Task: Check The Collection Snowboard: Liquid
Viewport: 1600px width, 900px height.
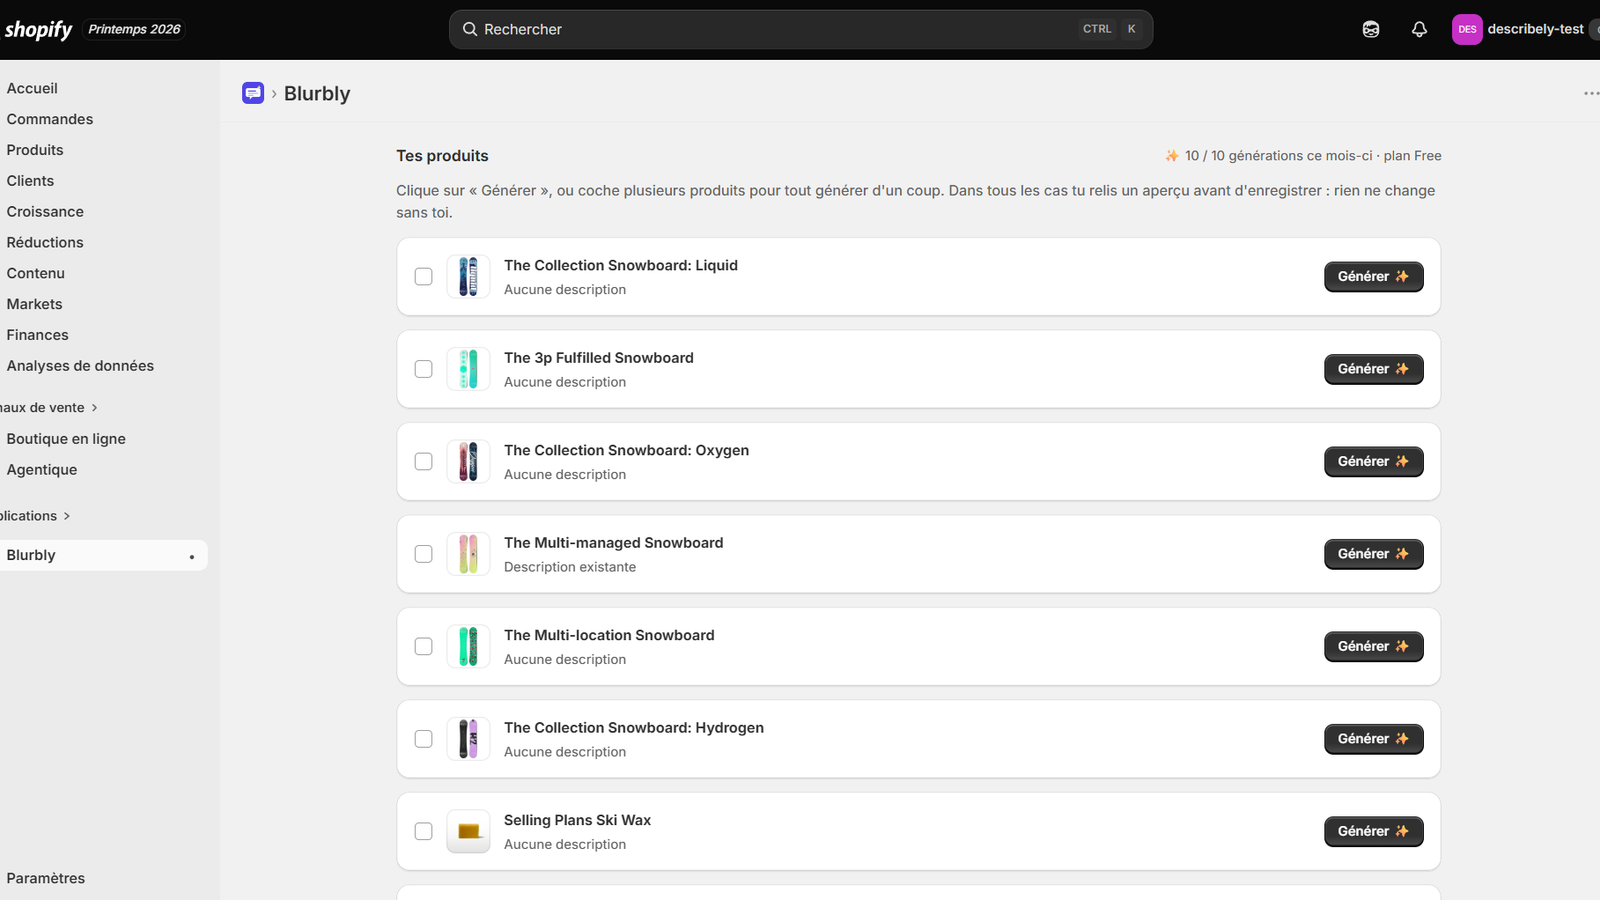Action: [424, 277]
